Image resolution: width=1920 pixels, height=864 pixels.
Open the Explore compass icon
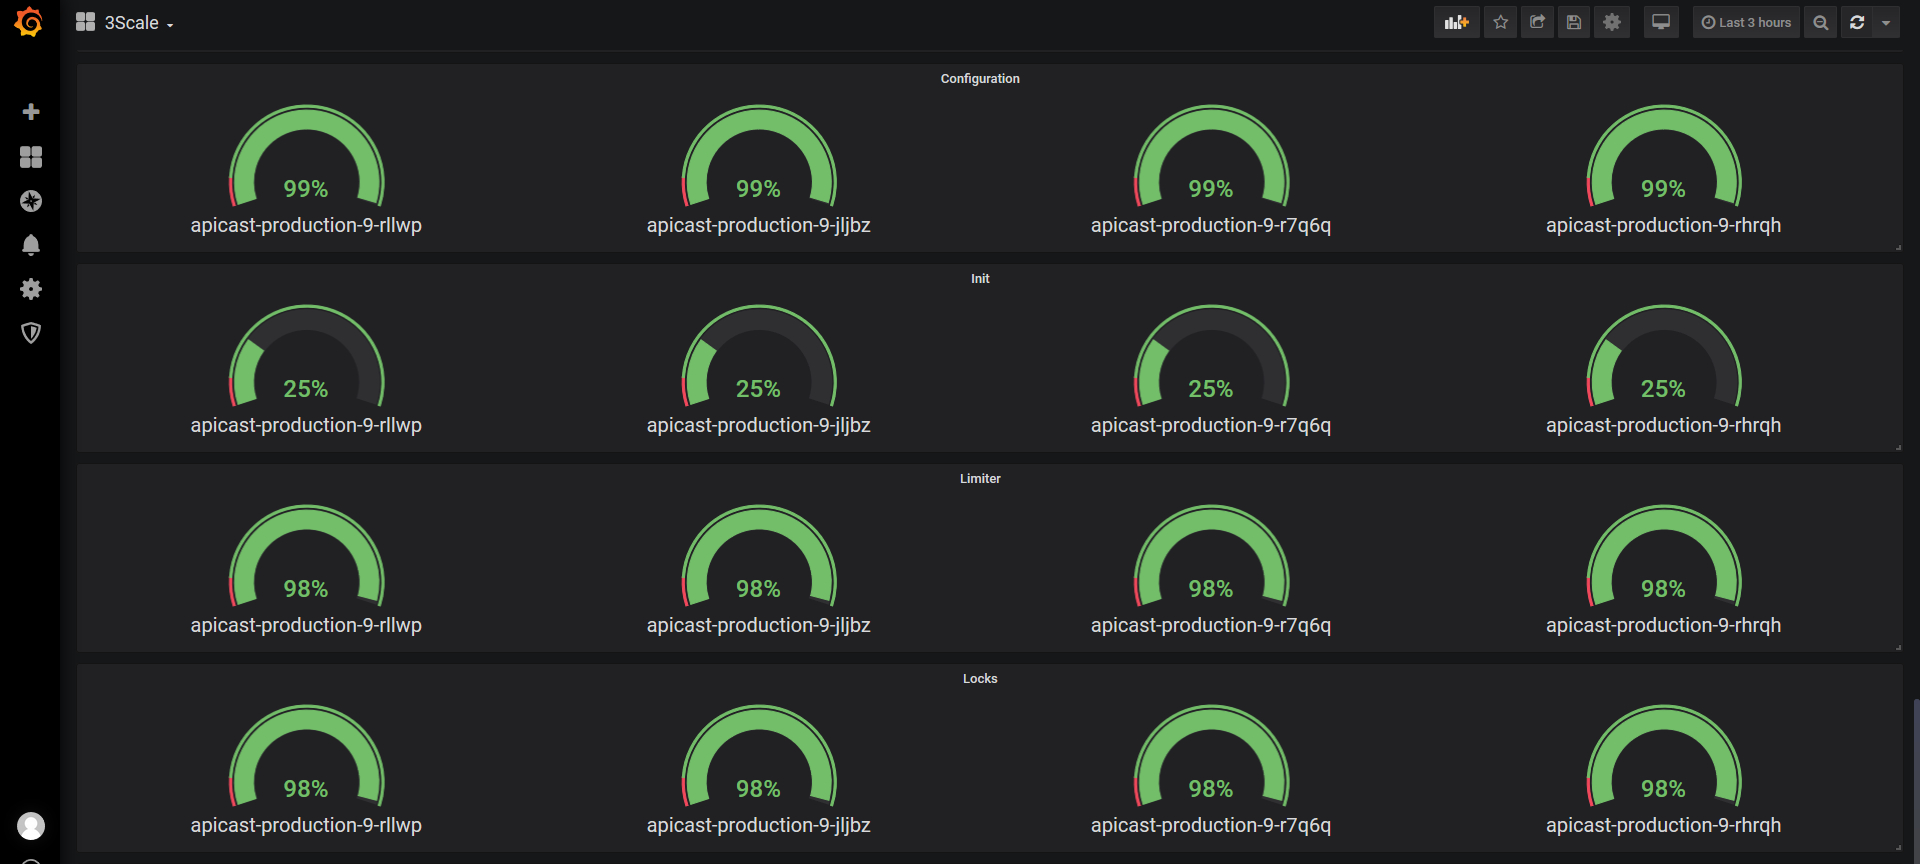pyautogui.click(x=31, y=201)
